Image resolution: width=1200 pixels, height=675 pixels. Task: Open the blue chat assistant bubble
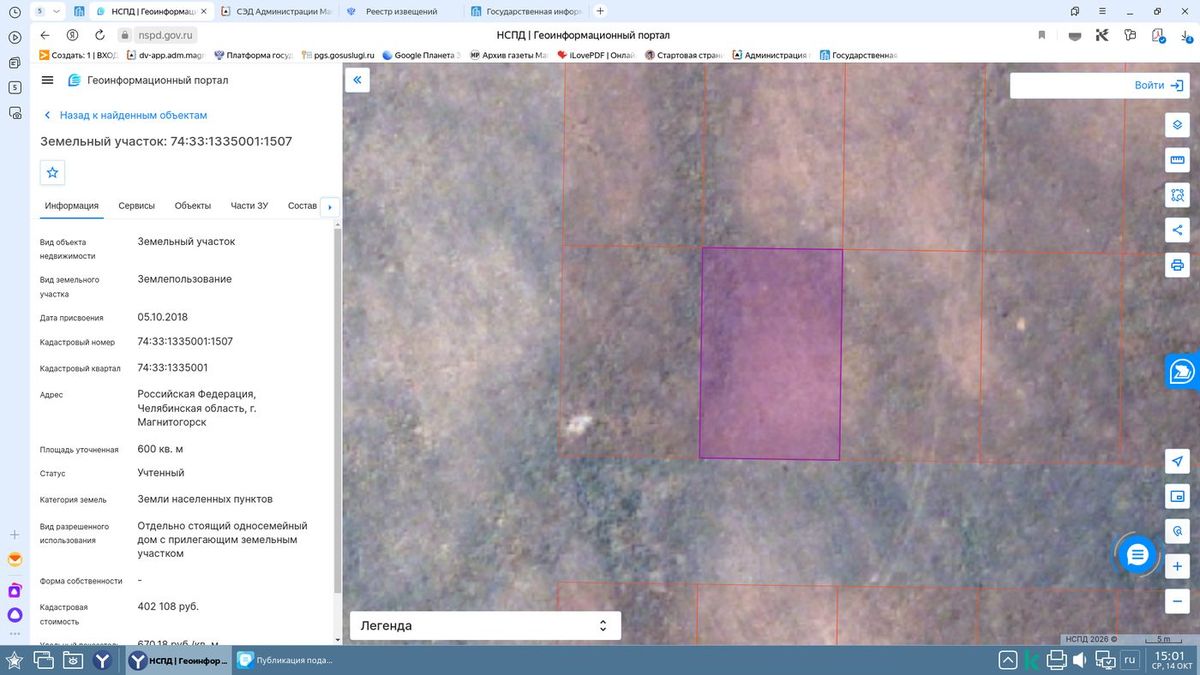(x=1137, y=555)
